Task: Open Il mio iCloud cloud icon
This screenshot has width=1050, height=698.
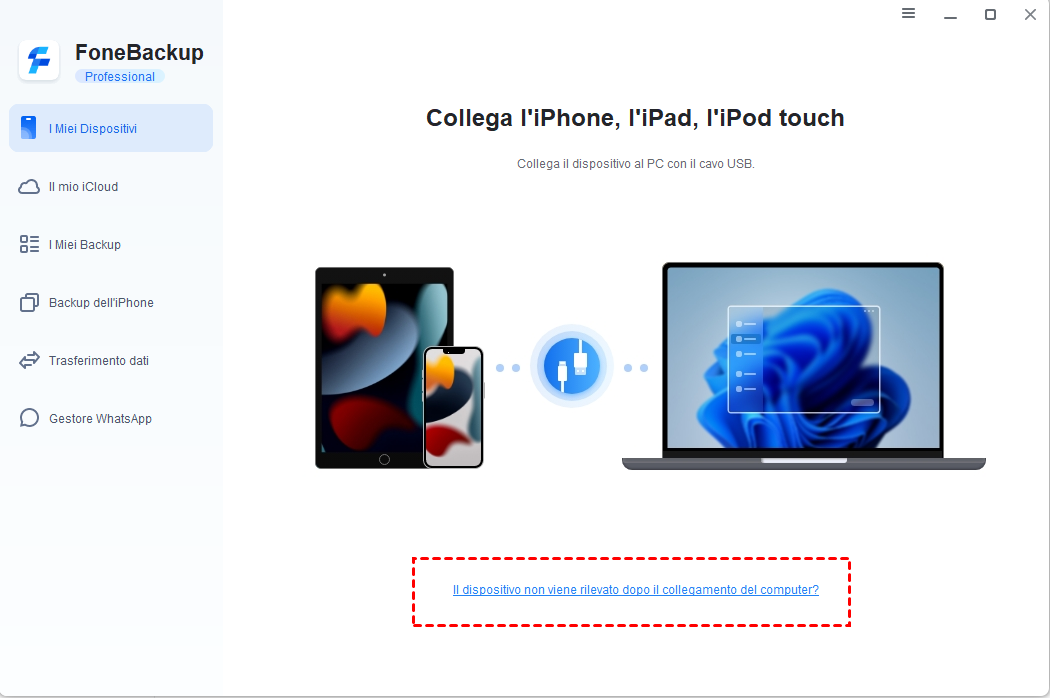Action: click(x=29, y=187)
